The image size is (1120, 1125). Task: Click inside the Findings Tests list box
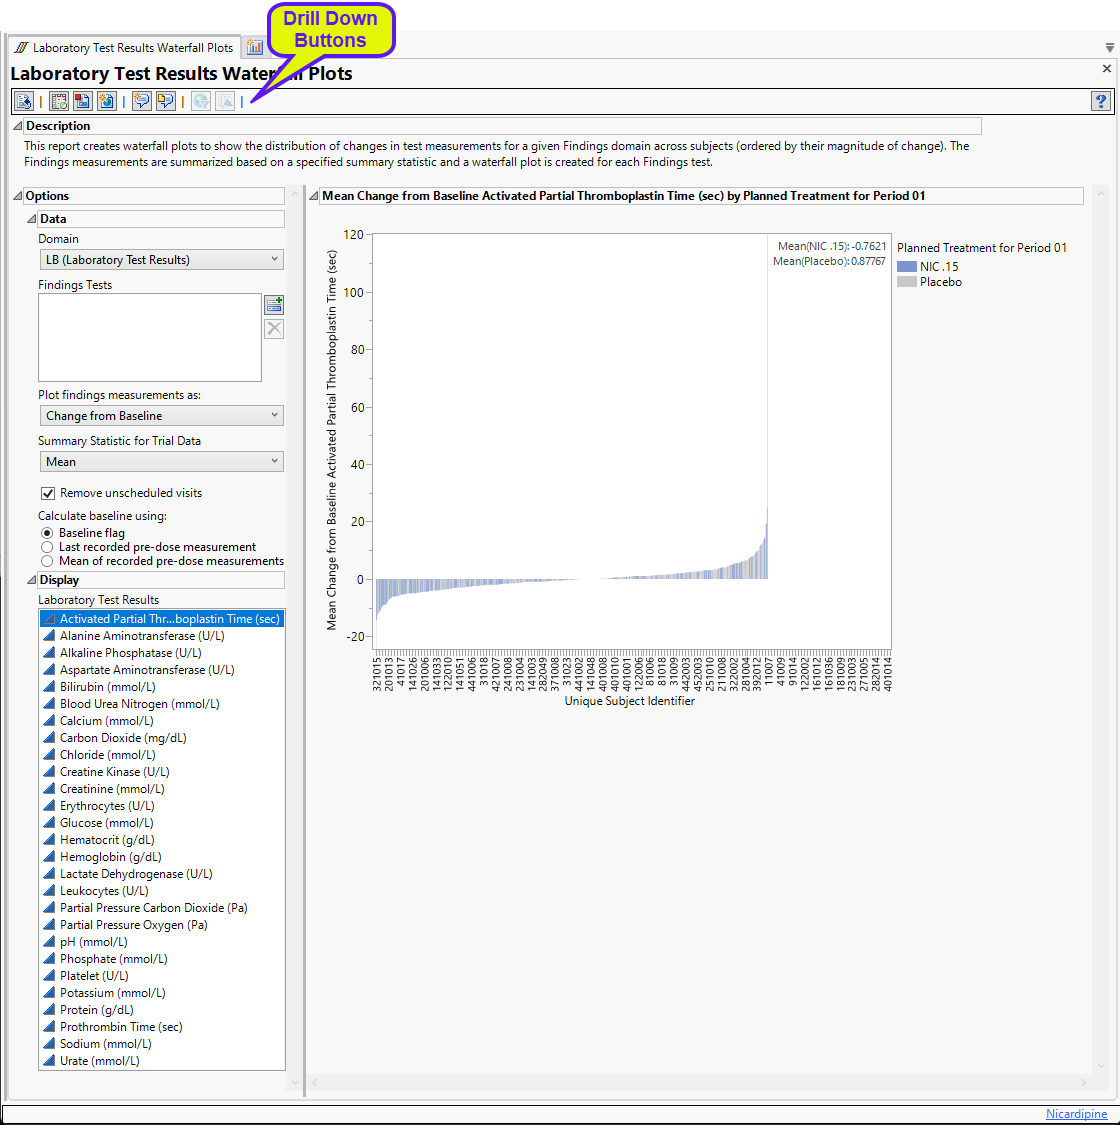(x=150, y=337)
